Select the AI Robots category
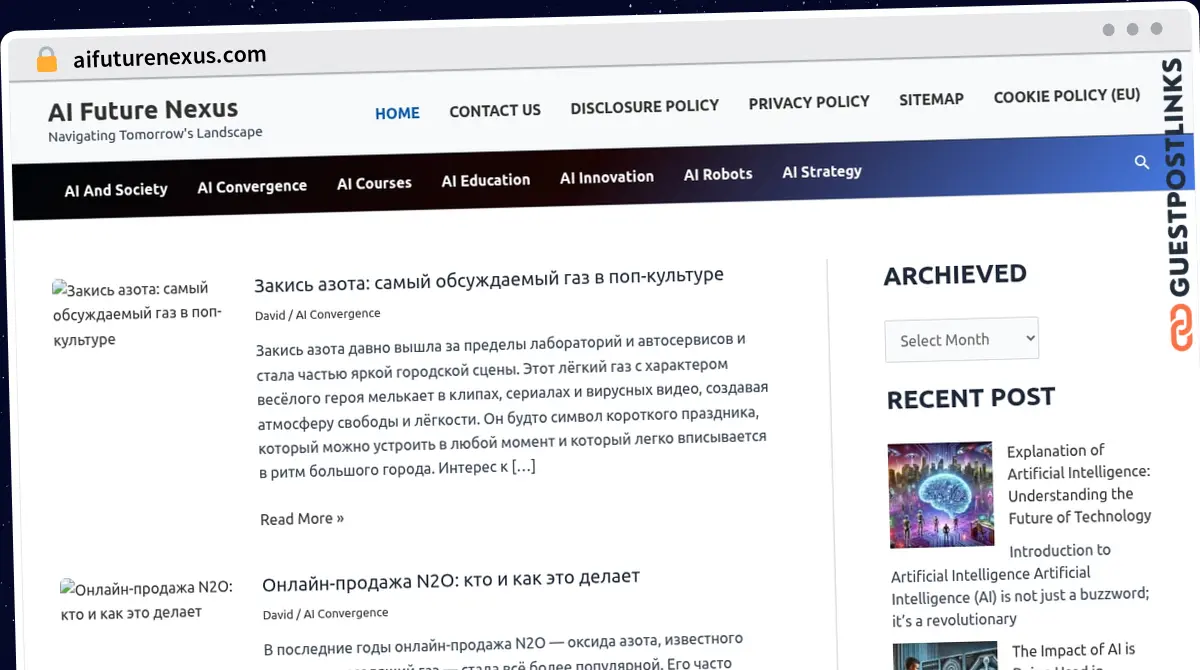 pos(718,174)
